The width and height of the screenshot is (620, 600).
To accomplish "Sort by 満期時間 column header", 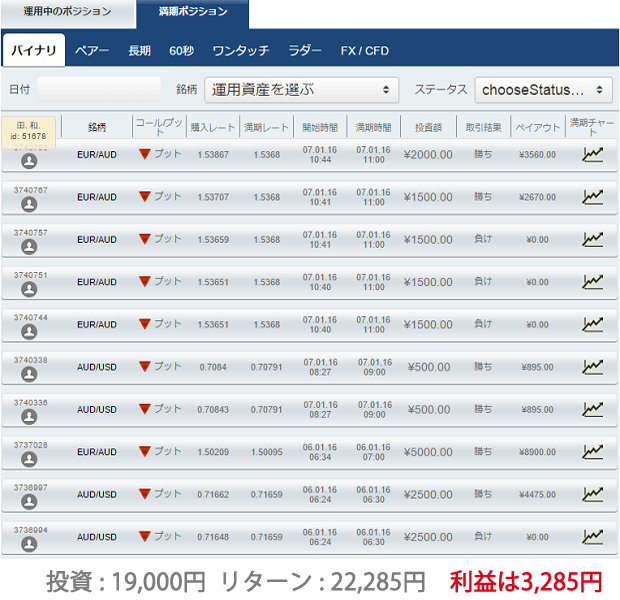I will (x=373, y=127).
